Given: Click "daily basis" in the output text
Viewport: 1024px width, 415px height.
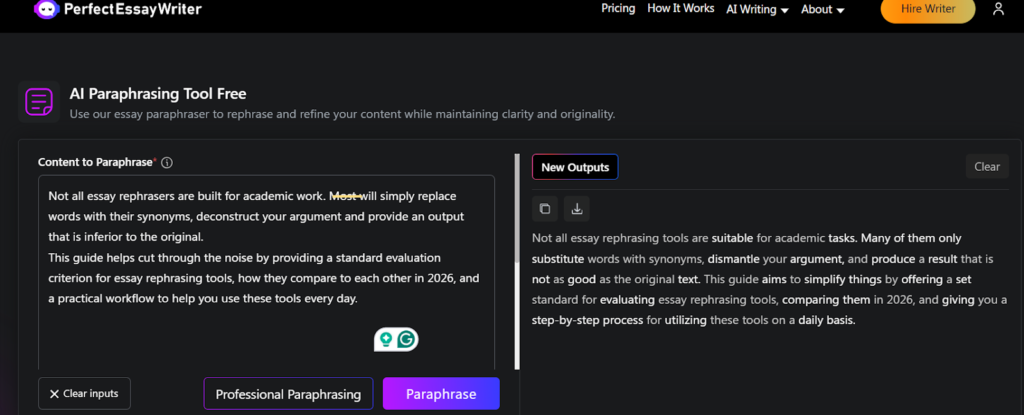Looking at the screenshot, I should click(x=826, y=321).
